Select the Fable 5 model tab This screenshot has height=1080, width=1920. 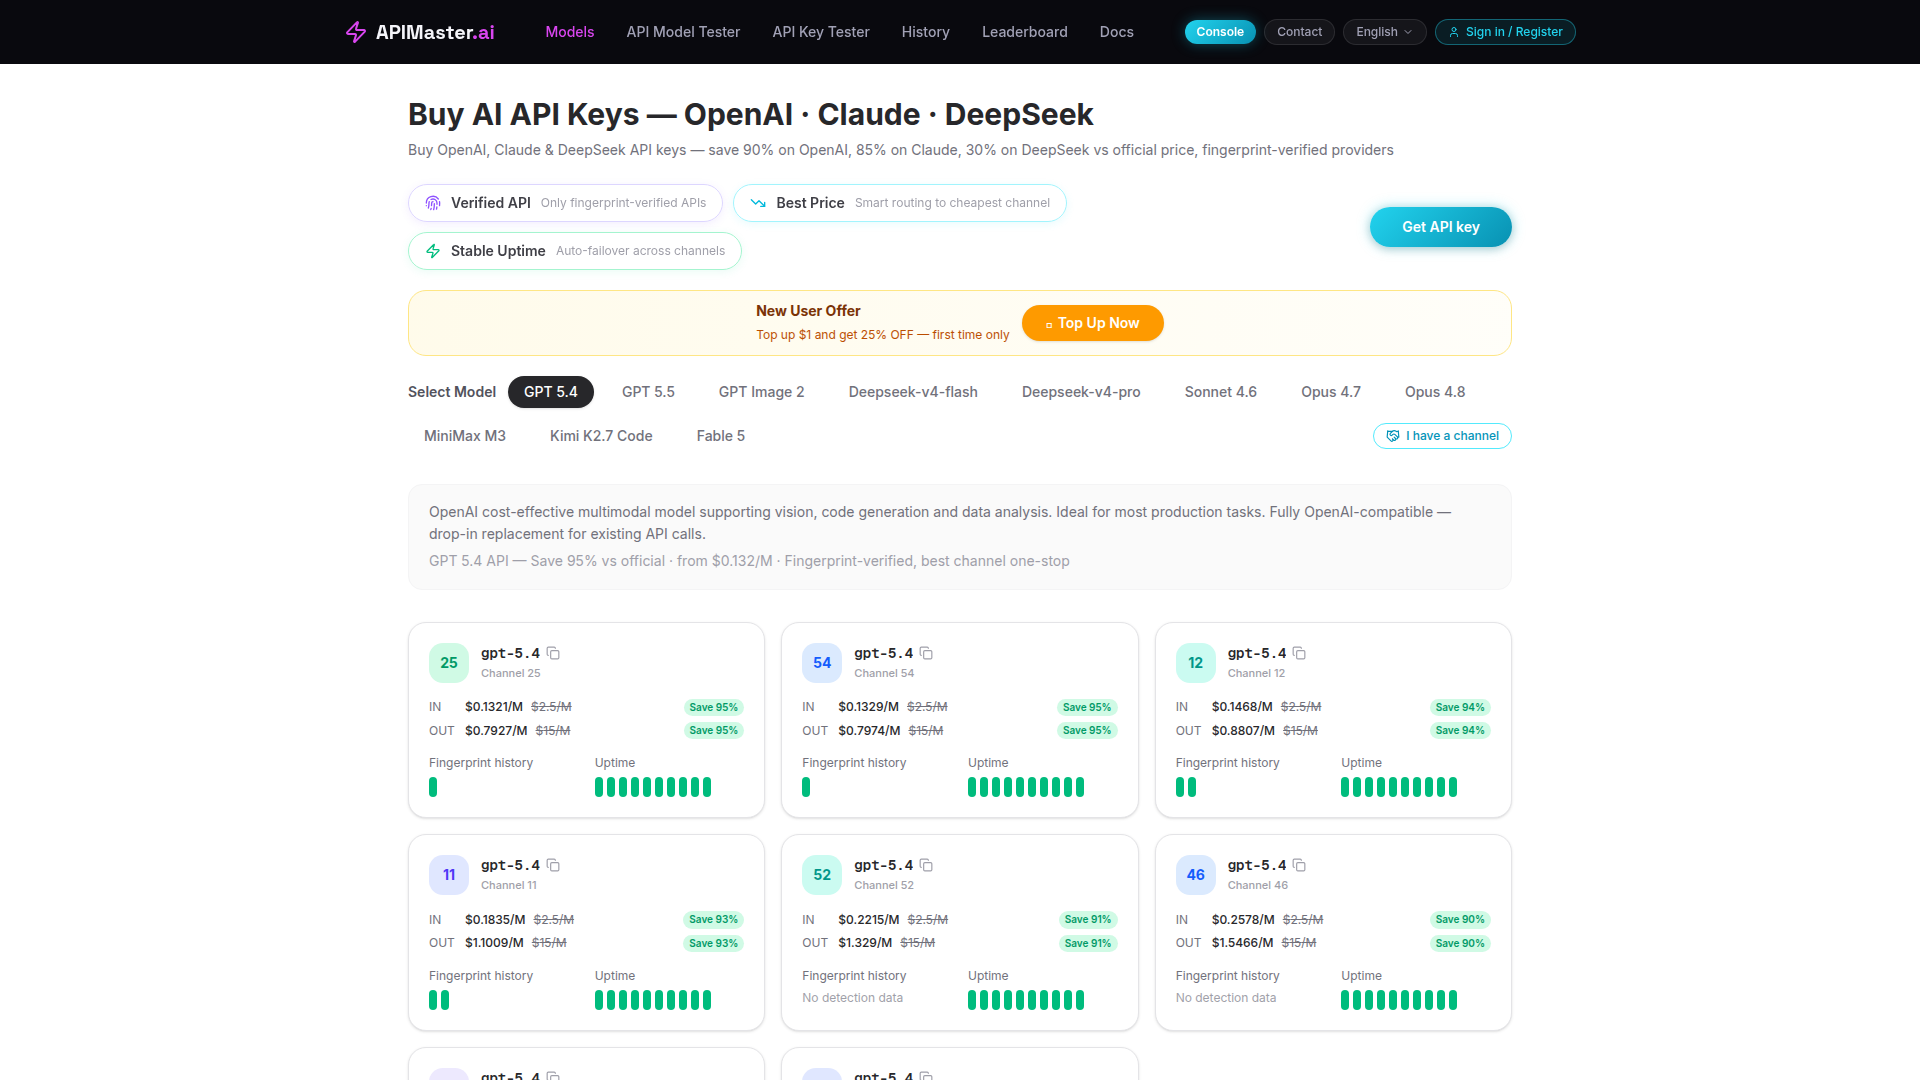click(x=721, y=436)
